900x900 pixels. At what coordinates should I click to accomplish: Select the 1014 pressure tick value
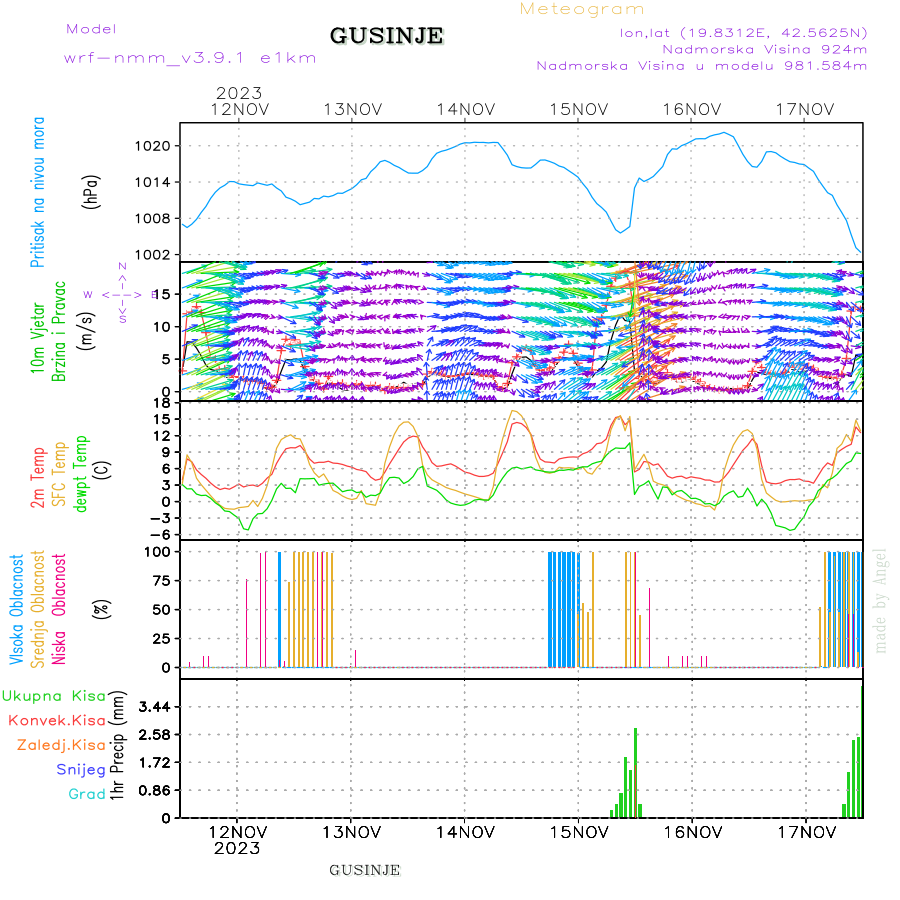(153, 183)
